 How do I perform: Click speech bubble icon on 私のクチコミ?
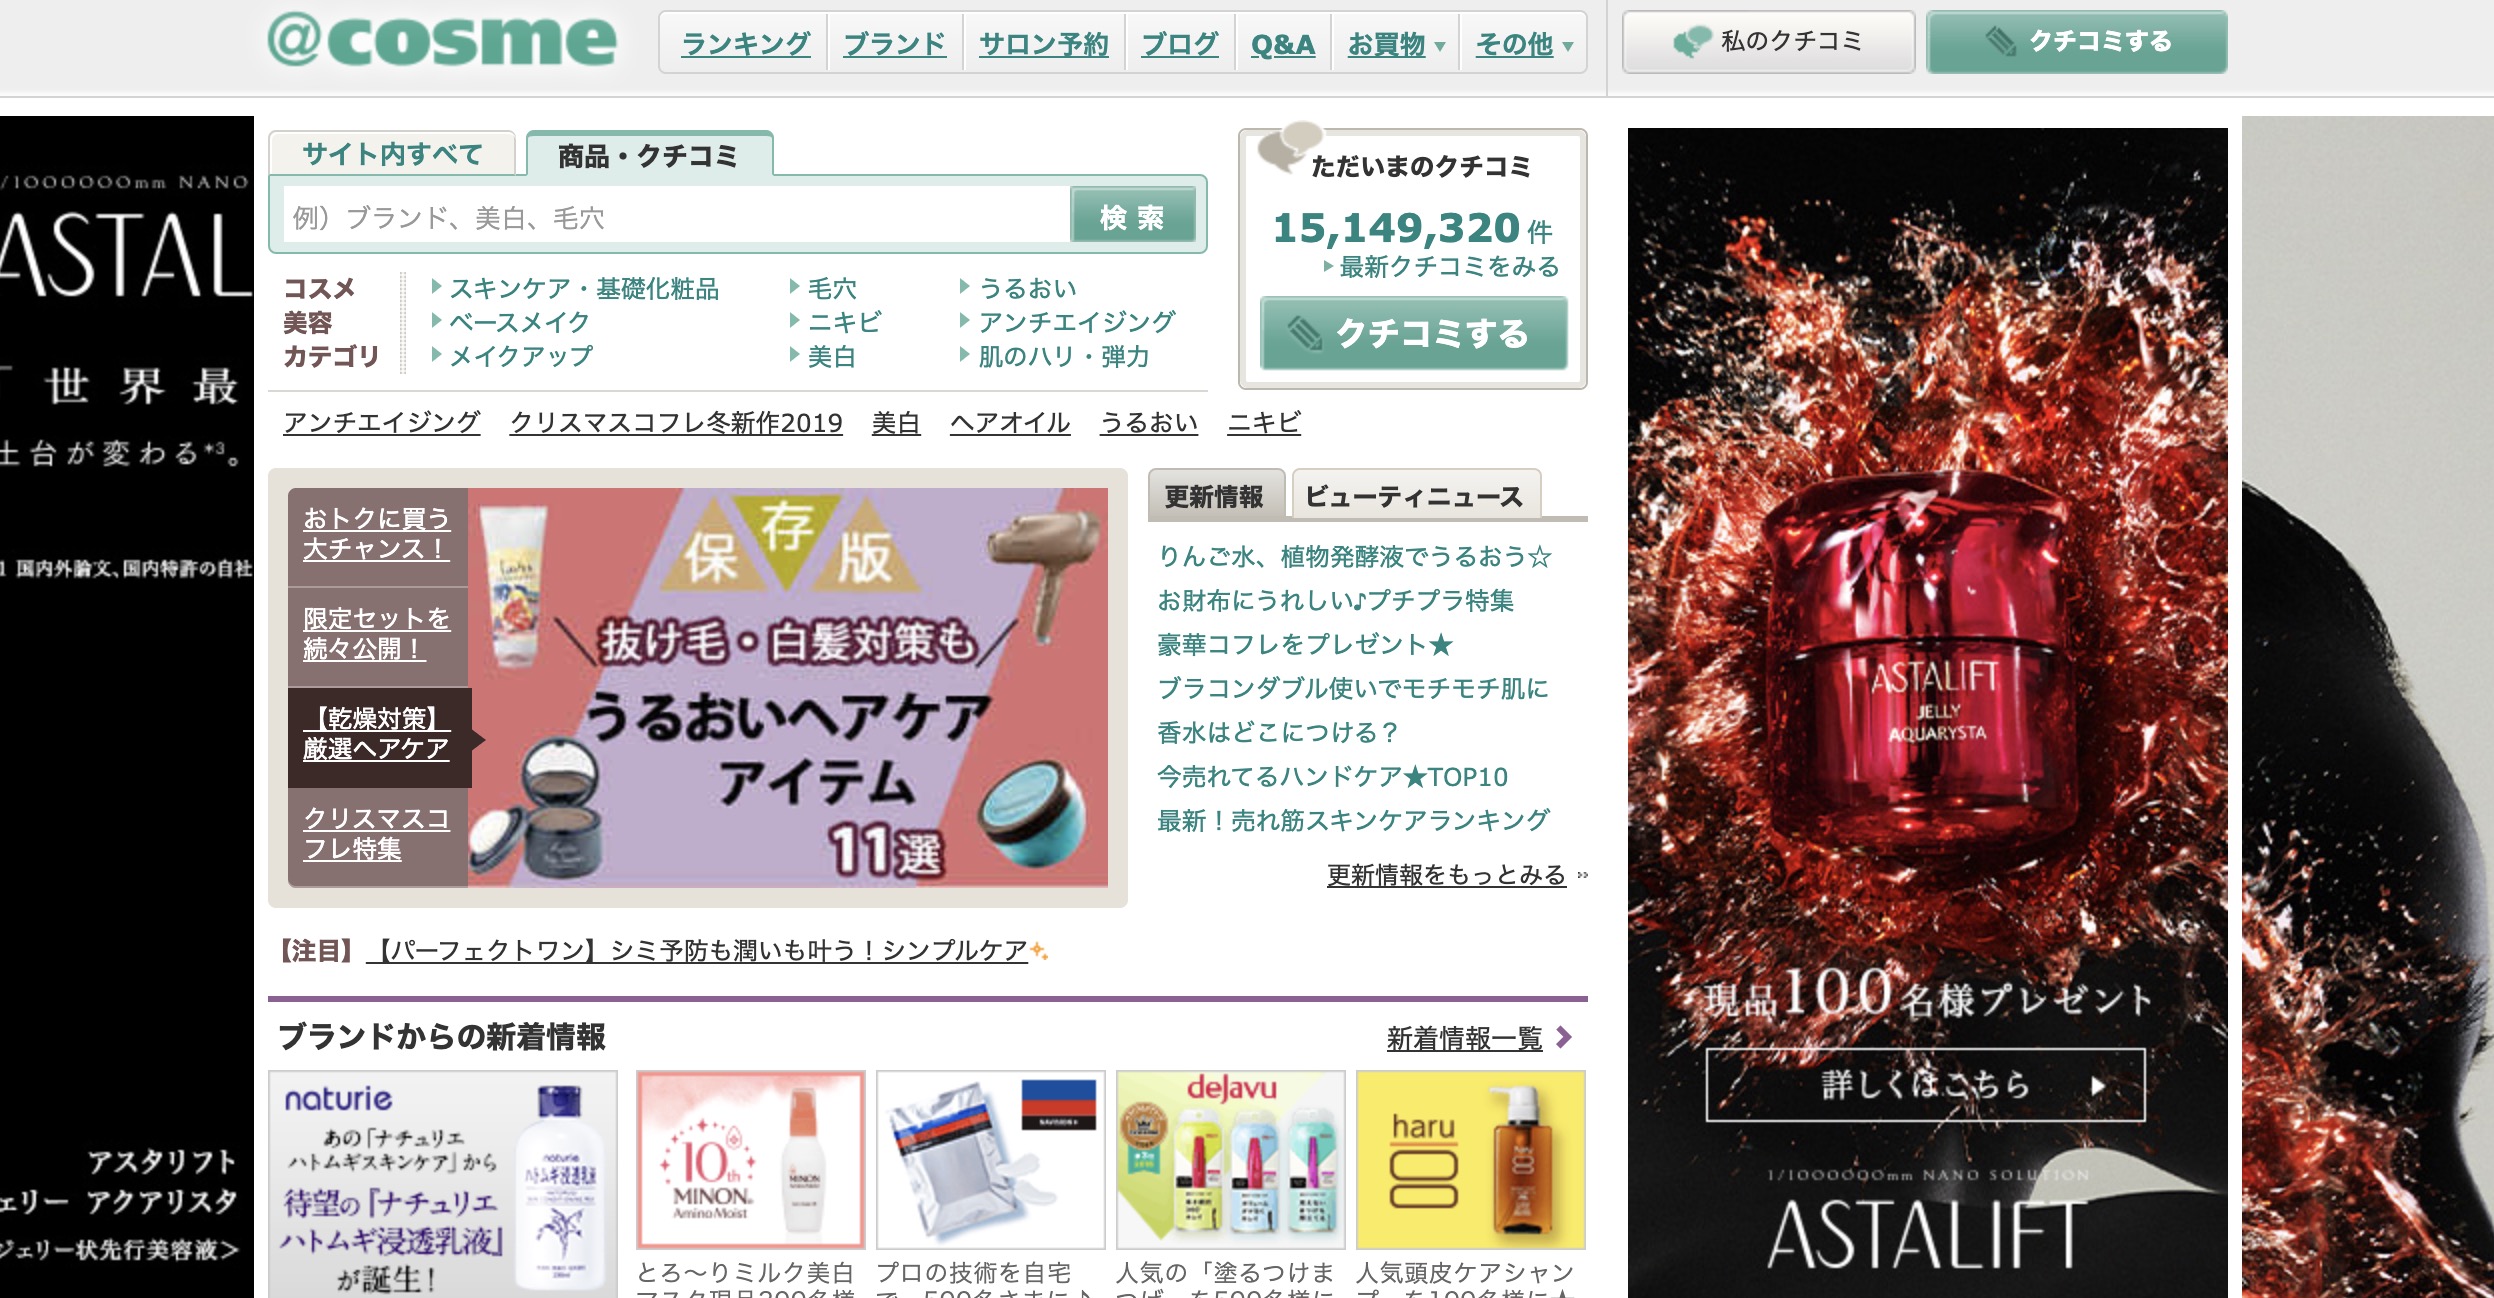tap(1692, 42)
